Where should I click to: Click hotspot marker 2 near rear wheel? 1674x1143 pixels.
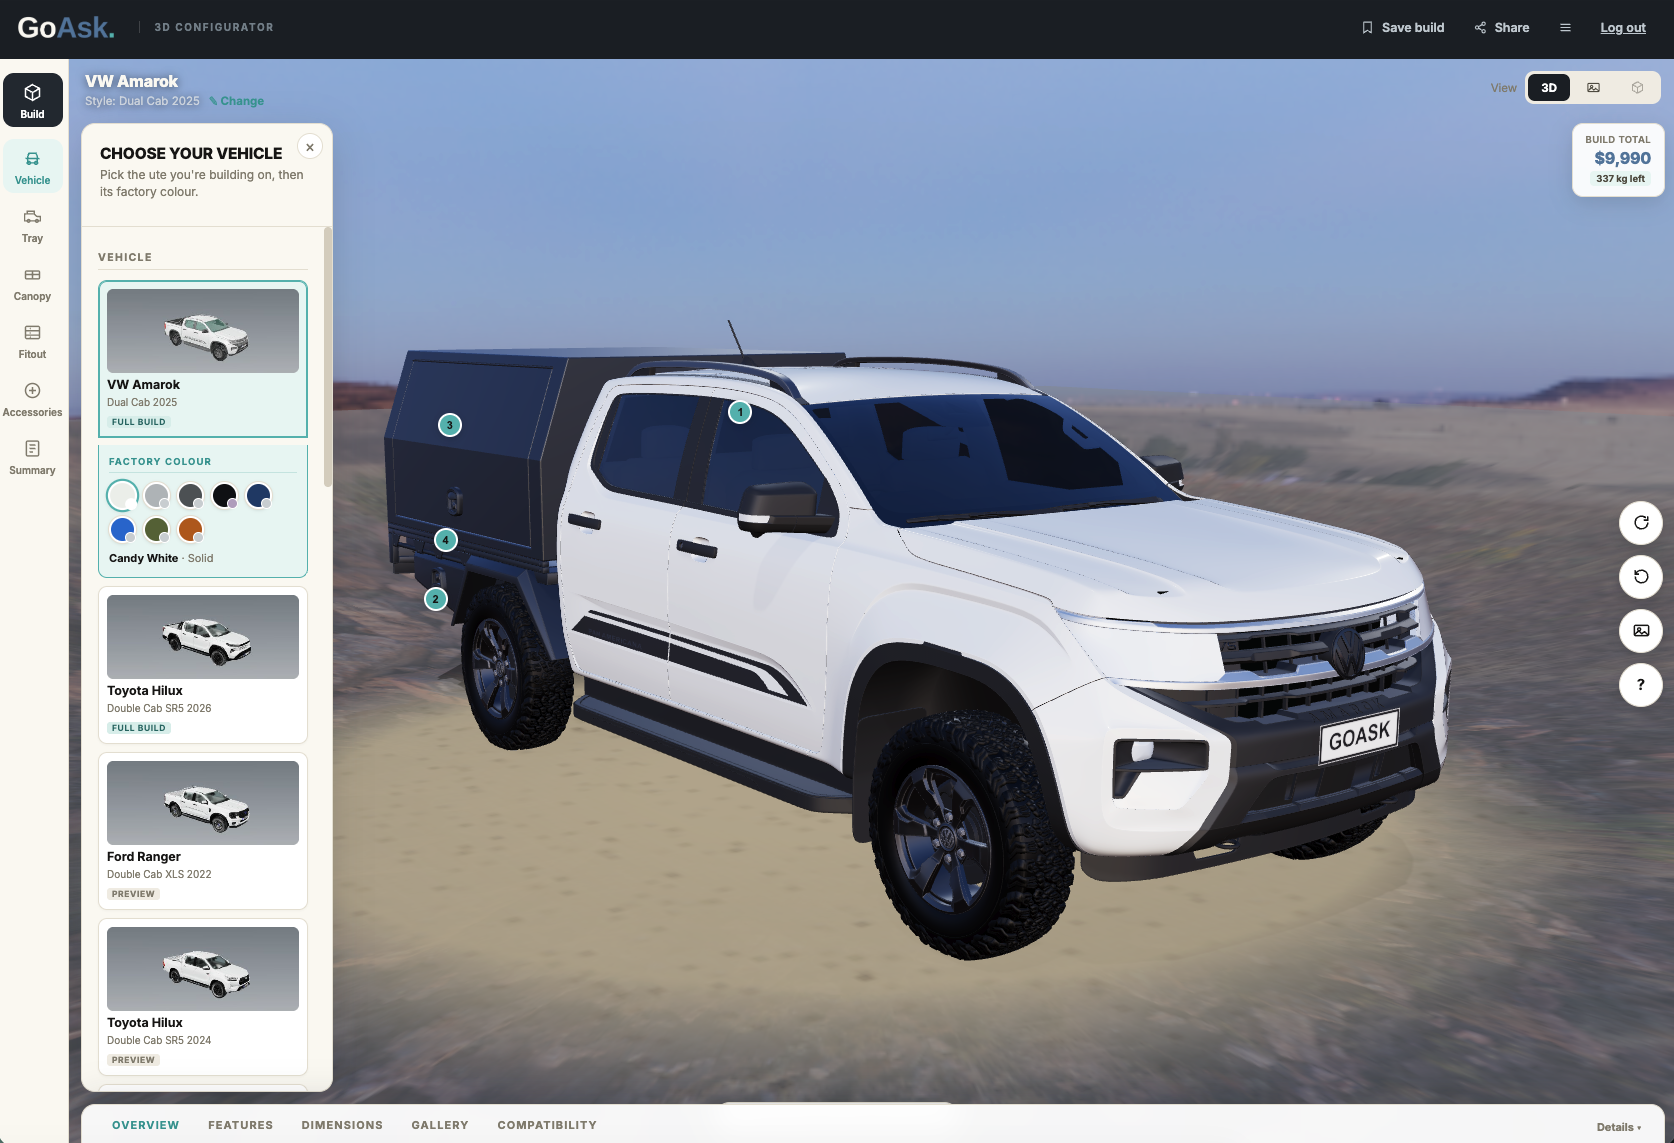(x=435, y=599)
